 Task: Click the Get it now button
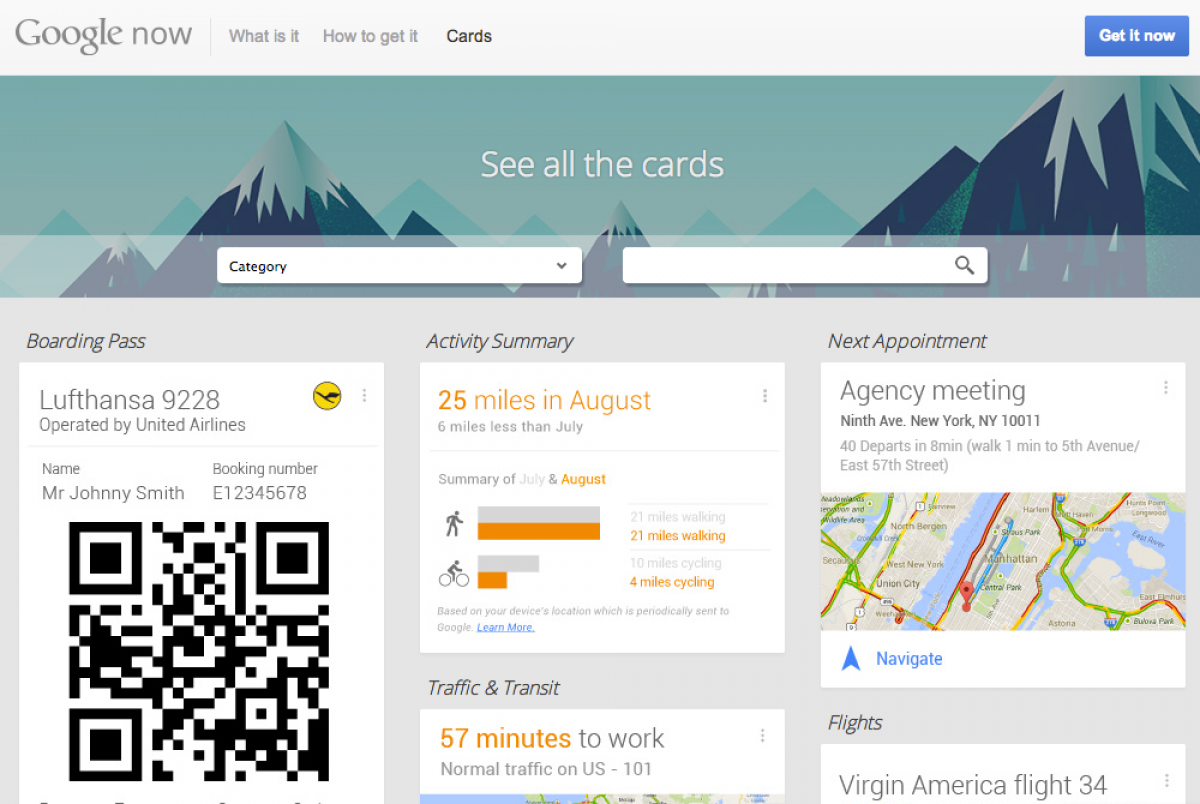pos(1137,36)
